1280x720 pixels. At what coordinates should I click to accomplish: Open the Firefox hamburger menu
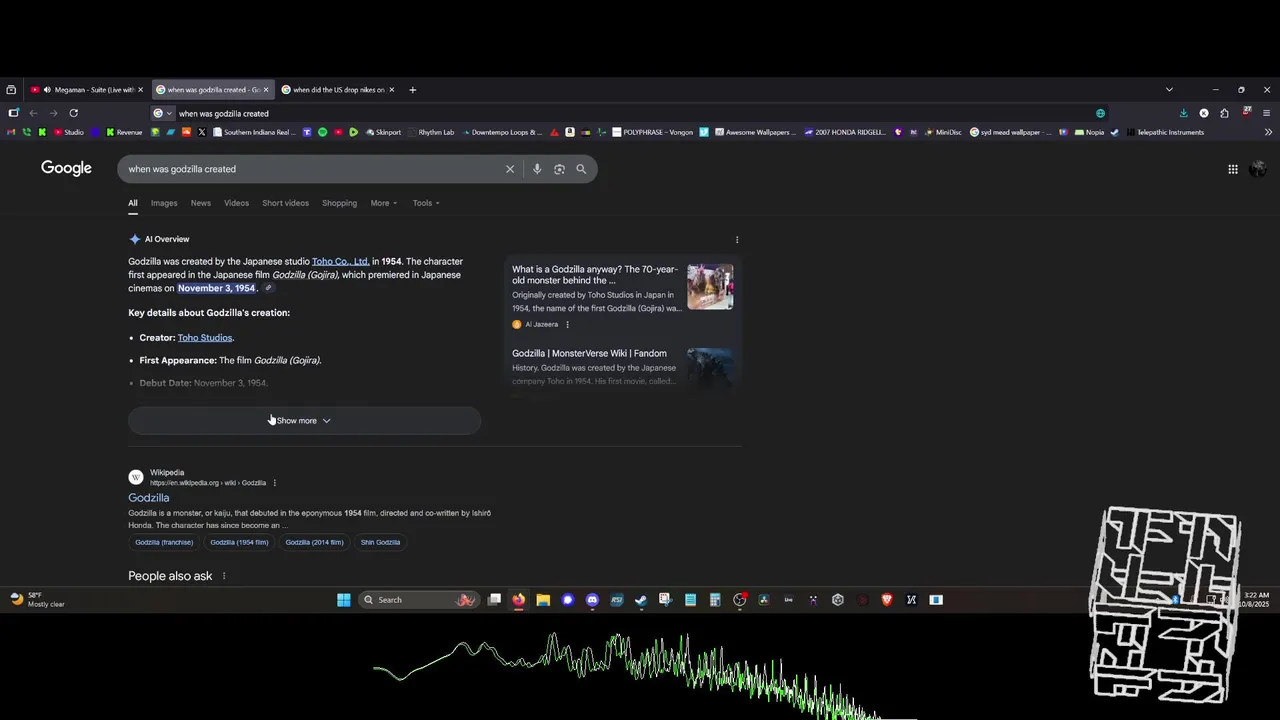point(1267,113)
